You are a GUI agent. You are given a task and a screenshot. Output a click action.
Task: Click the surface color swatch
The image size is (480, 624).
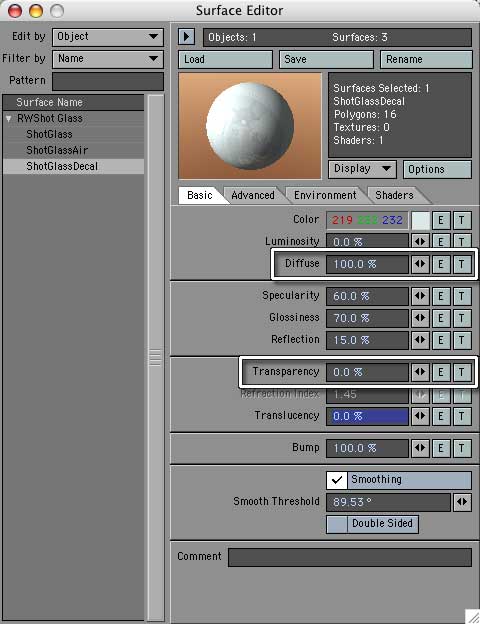tap(420, 220)
